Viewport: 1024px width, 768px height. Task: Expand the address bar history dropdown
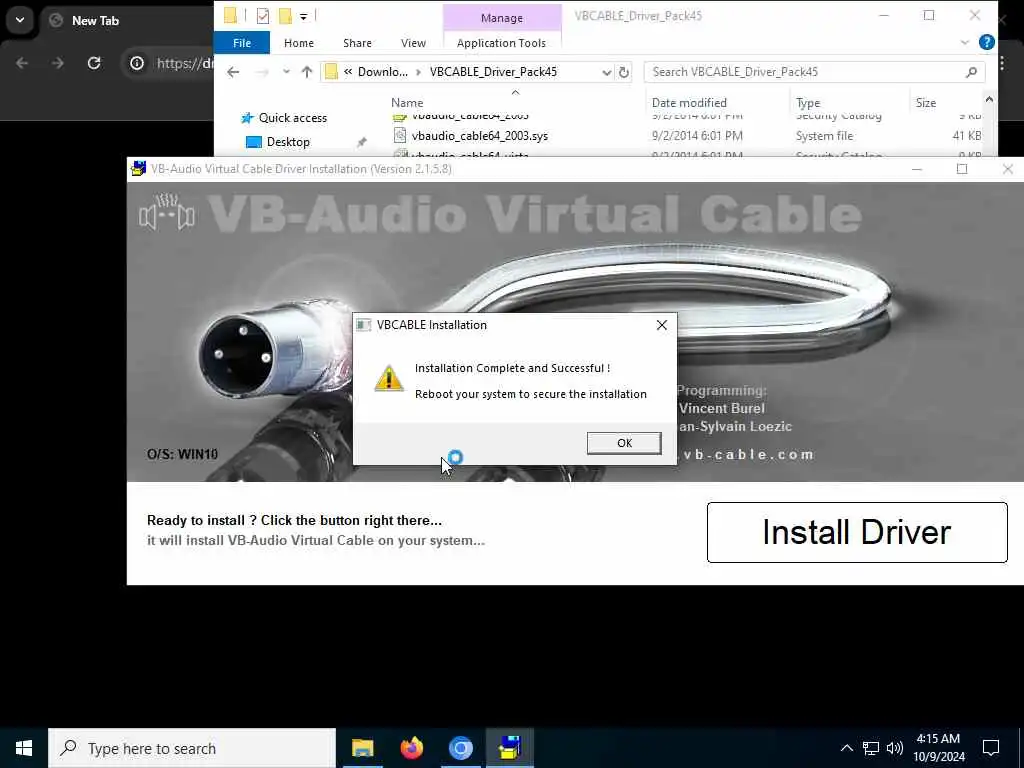pyautogui.click(x=607, y=72)
